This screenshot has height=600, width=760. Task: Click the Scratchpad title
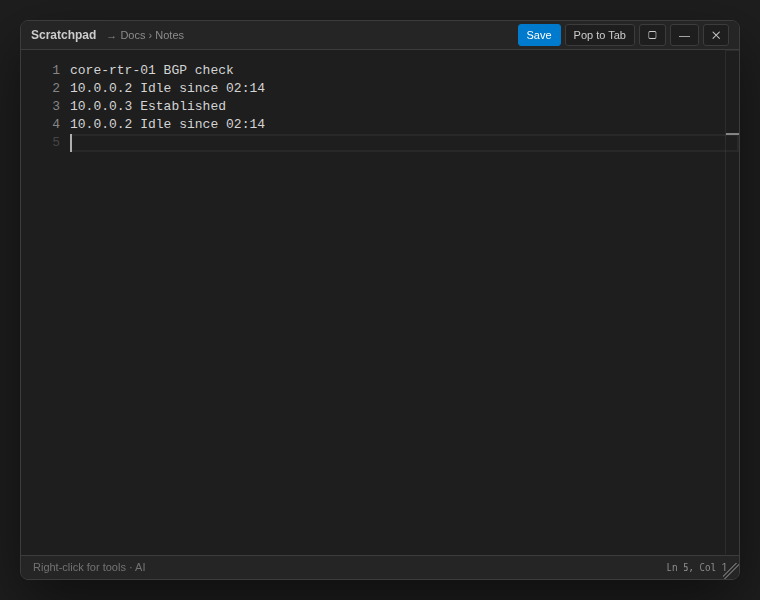[63, 35]
